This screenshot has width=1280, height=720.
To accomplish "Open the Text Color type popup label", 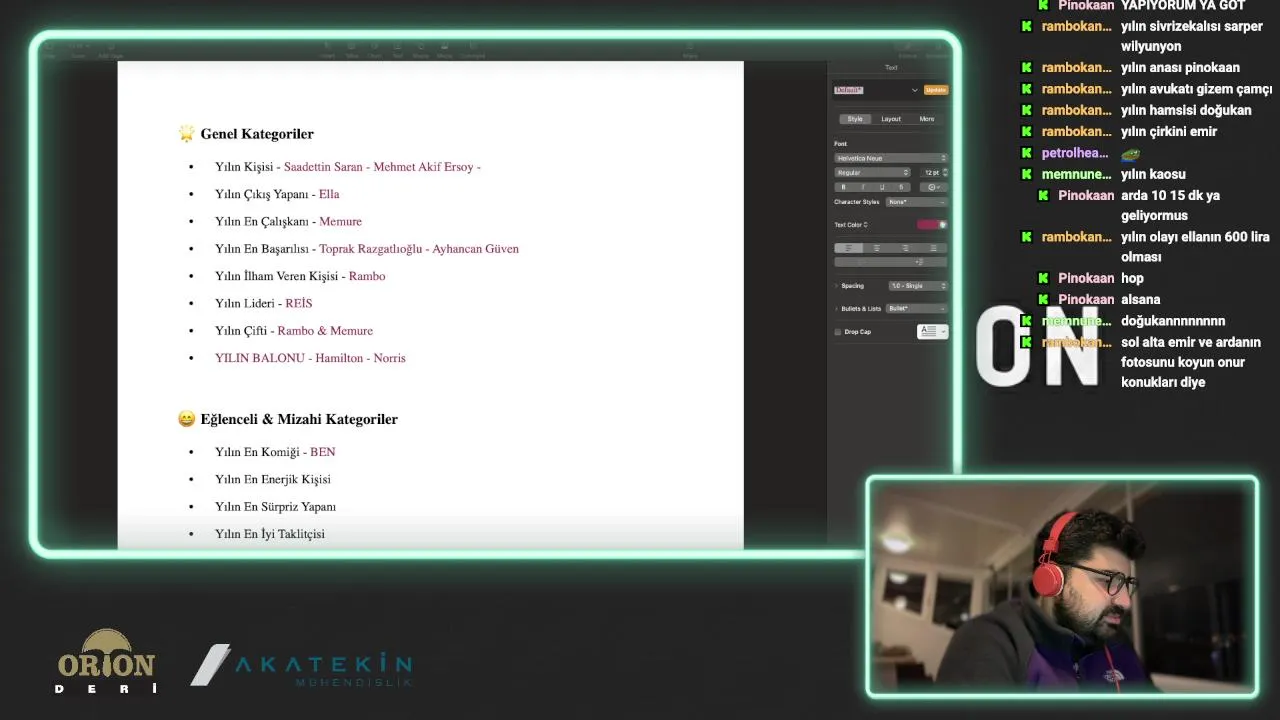I will click(851, 224).
